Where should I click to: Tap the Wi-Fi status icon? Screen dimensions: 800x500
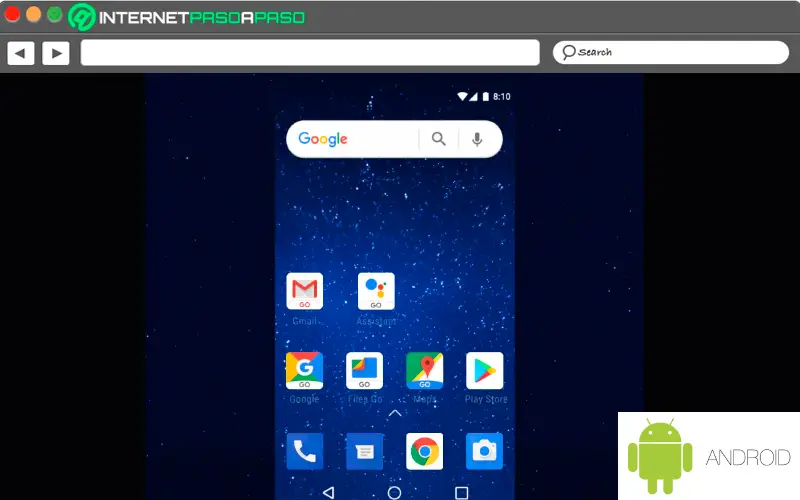462,96
